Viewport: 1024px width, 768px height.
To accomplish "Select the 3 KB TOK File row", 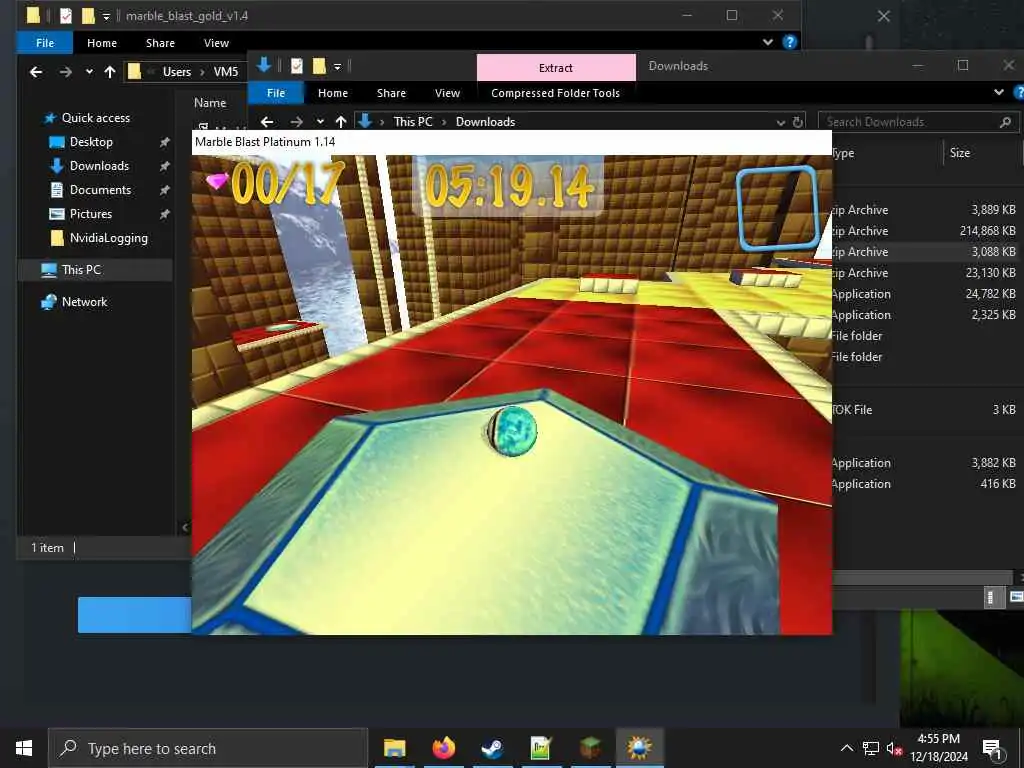I will (925, 410).
